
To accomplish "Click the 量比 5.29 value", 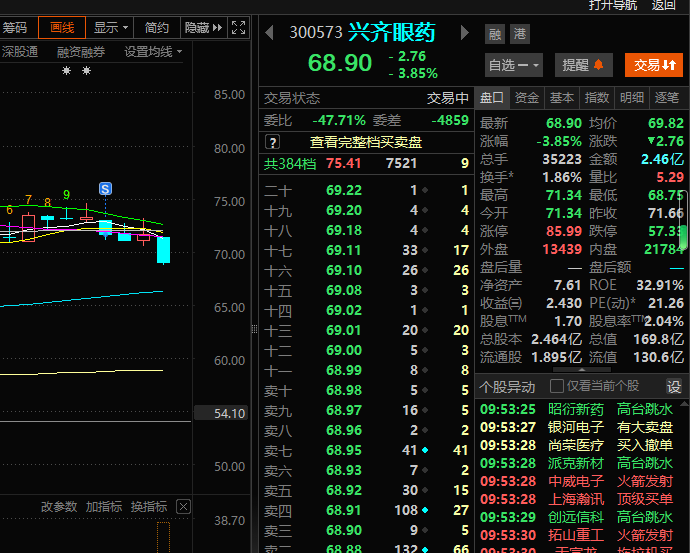I will tap(670, 177).
